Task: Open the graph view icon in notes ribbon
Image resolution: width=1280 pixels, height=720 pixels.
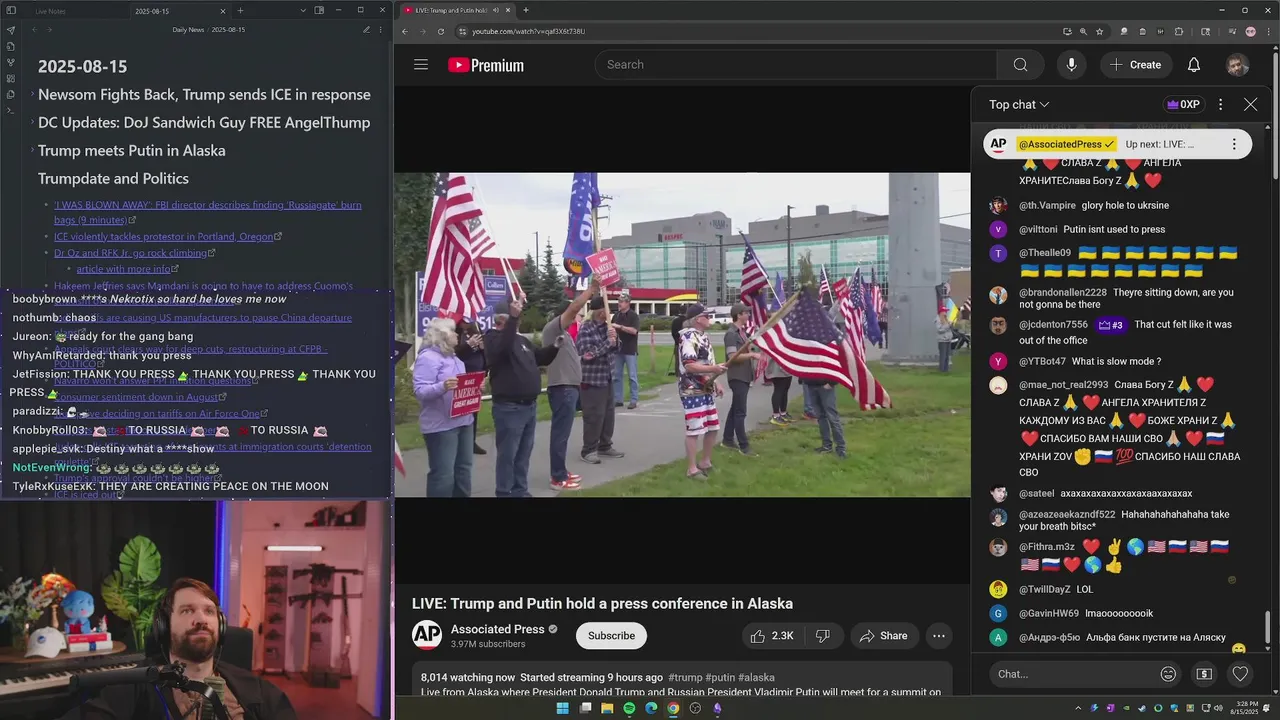Action: point(10,62)
